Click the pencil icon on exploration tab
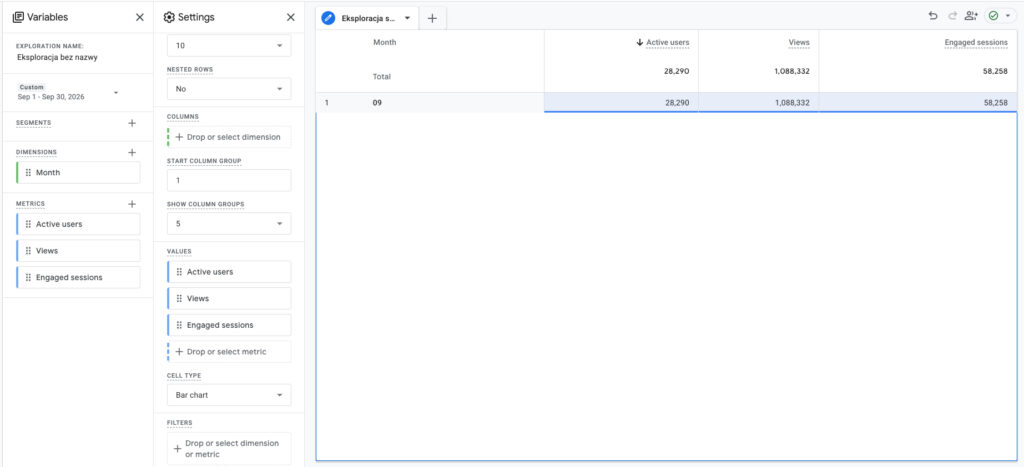Viewport: 1024px width, 467px height. tap(328, 18)
